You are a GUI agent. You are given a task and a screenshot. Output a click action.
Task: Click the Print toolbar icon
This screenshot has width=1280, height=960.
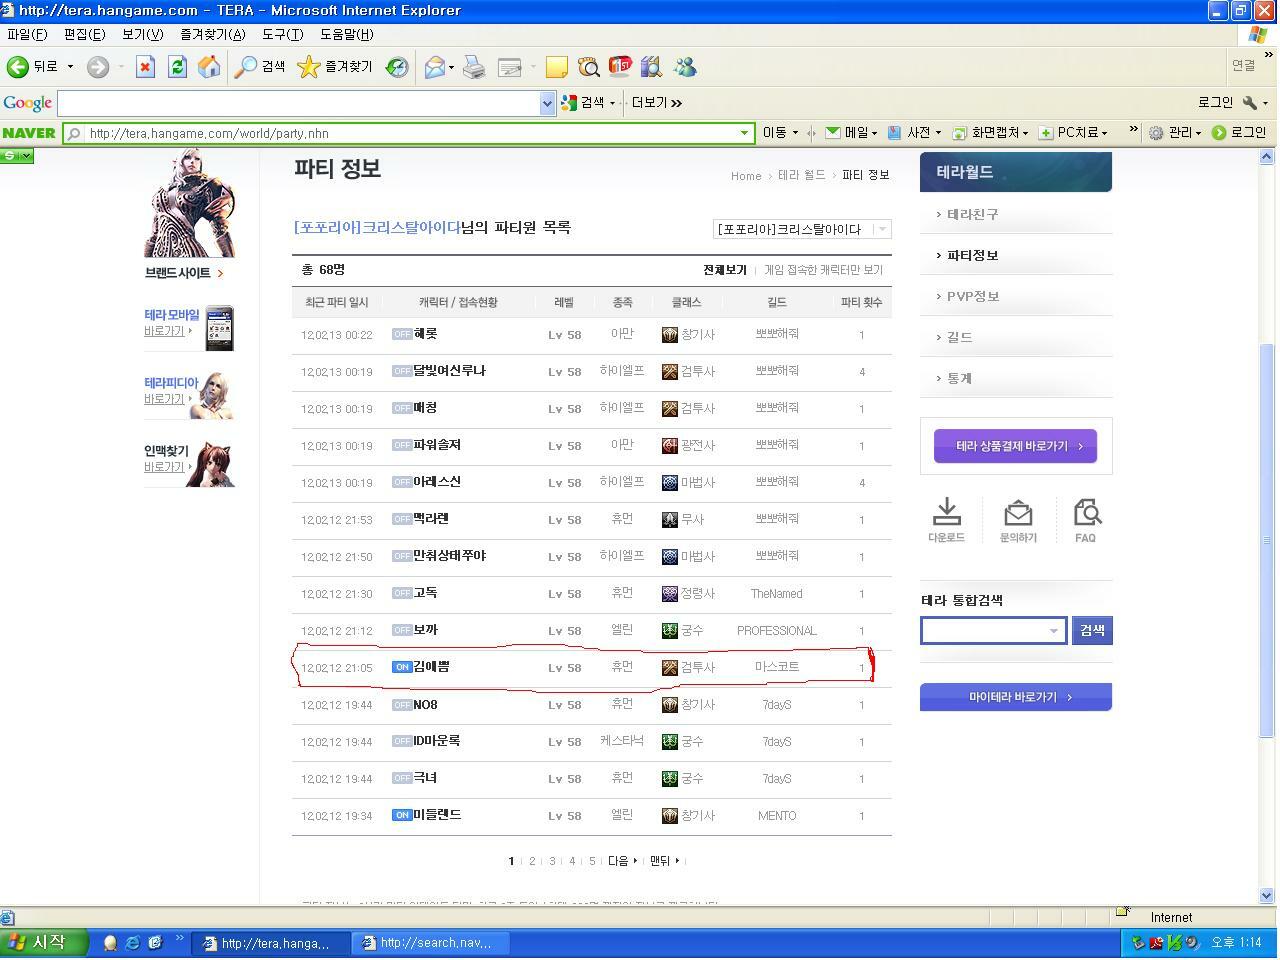[x=474, y=67]
